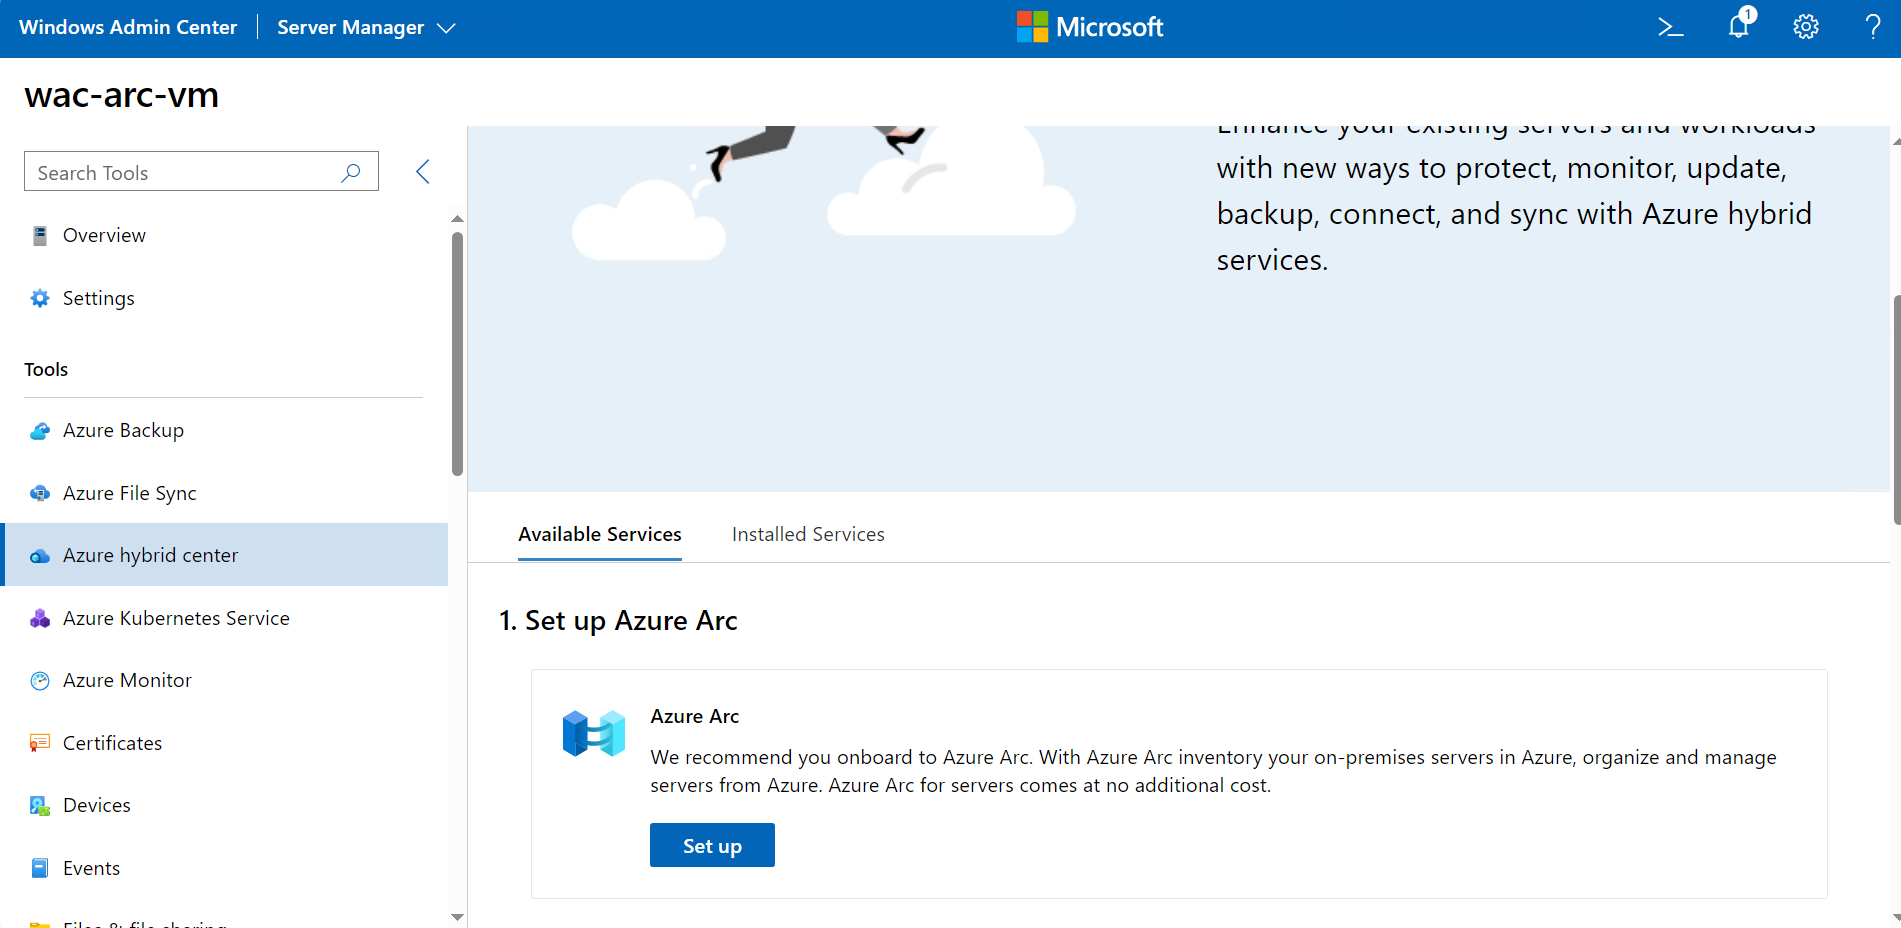Click the Devices icon
The height and width of the screenshot is (928, 1901).
coord(40,806)
